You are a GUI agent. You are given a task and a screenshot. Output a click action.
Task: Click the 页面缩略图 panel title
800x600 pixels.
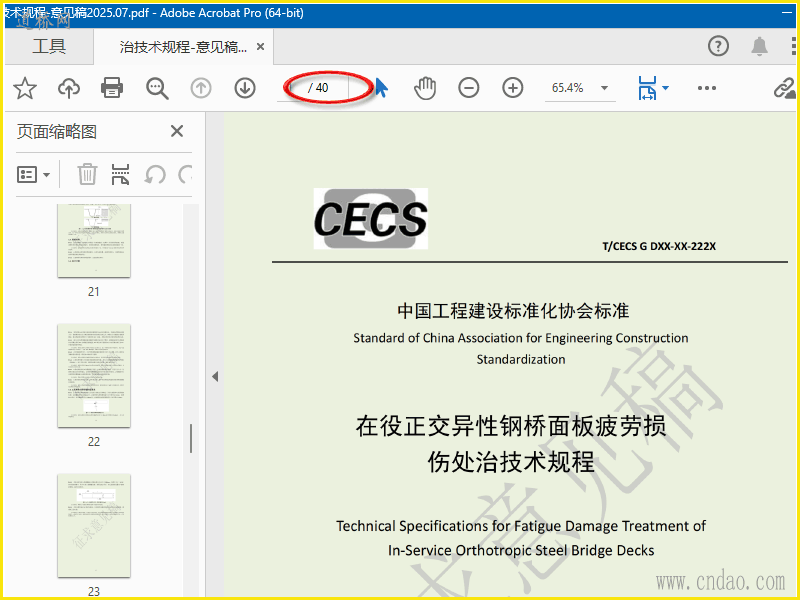pos(57,132)
